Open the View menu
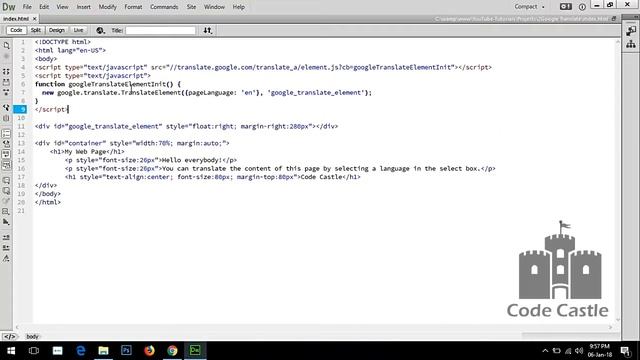 coord(62,7)
